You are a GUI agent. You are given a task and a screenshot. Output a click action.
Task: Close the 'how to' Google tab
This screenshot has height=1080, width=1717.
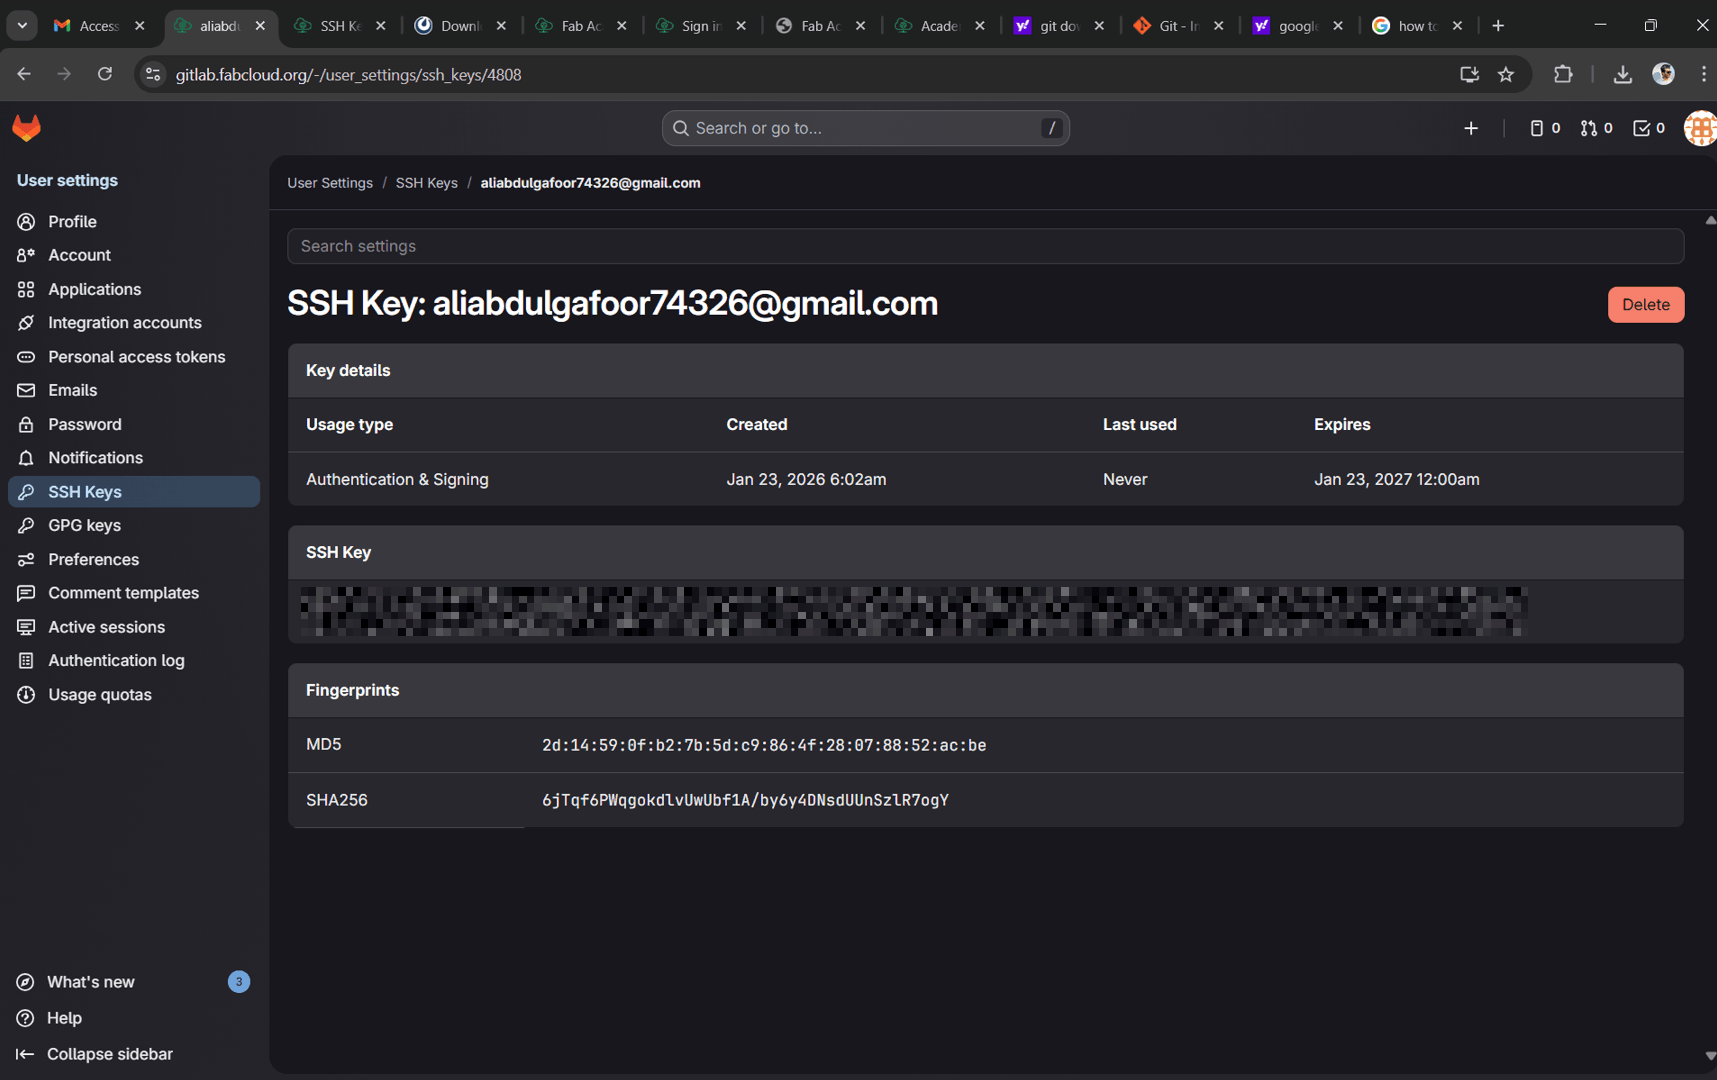click(x=1457, y=26)
